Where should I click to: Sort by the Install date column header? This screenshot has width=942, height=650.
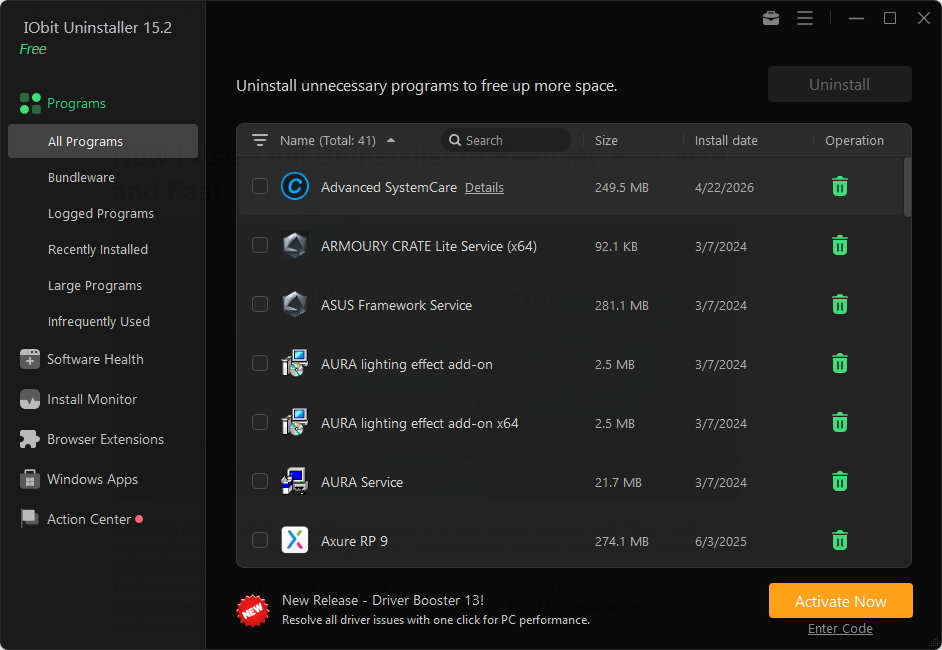[x=726, y=141]
